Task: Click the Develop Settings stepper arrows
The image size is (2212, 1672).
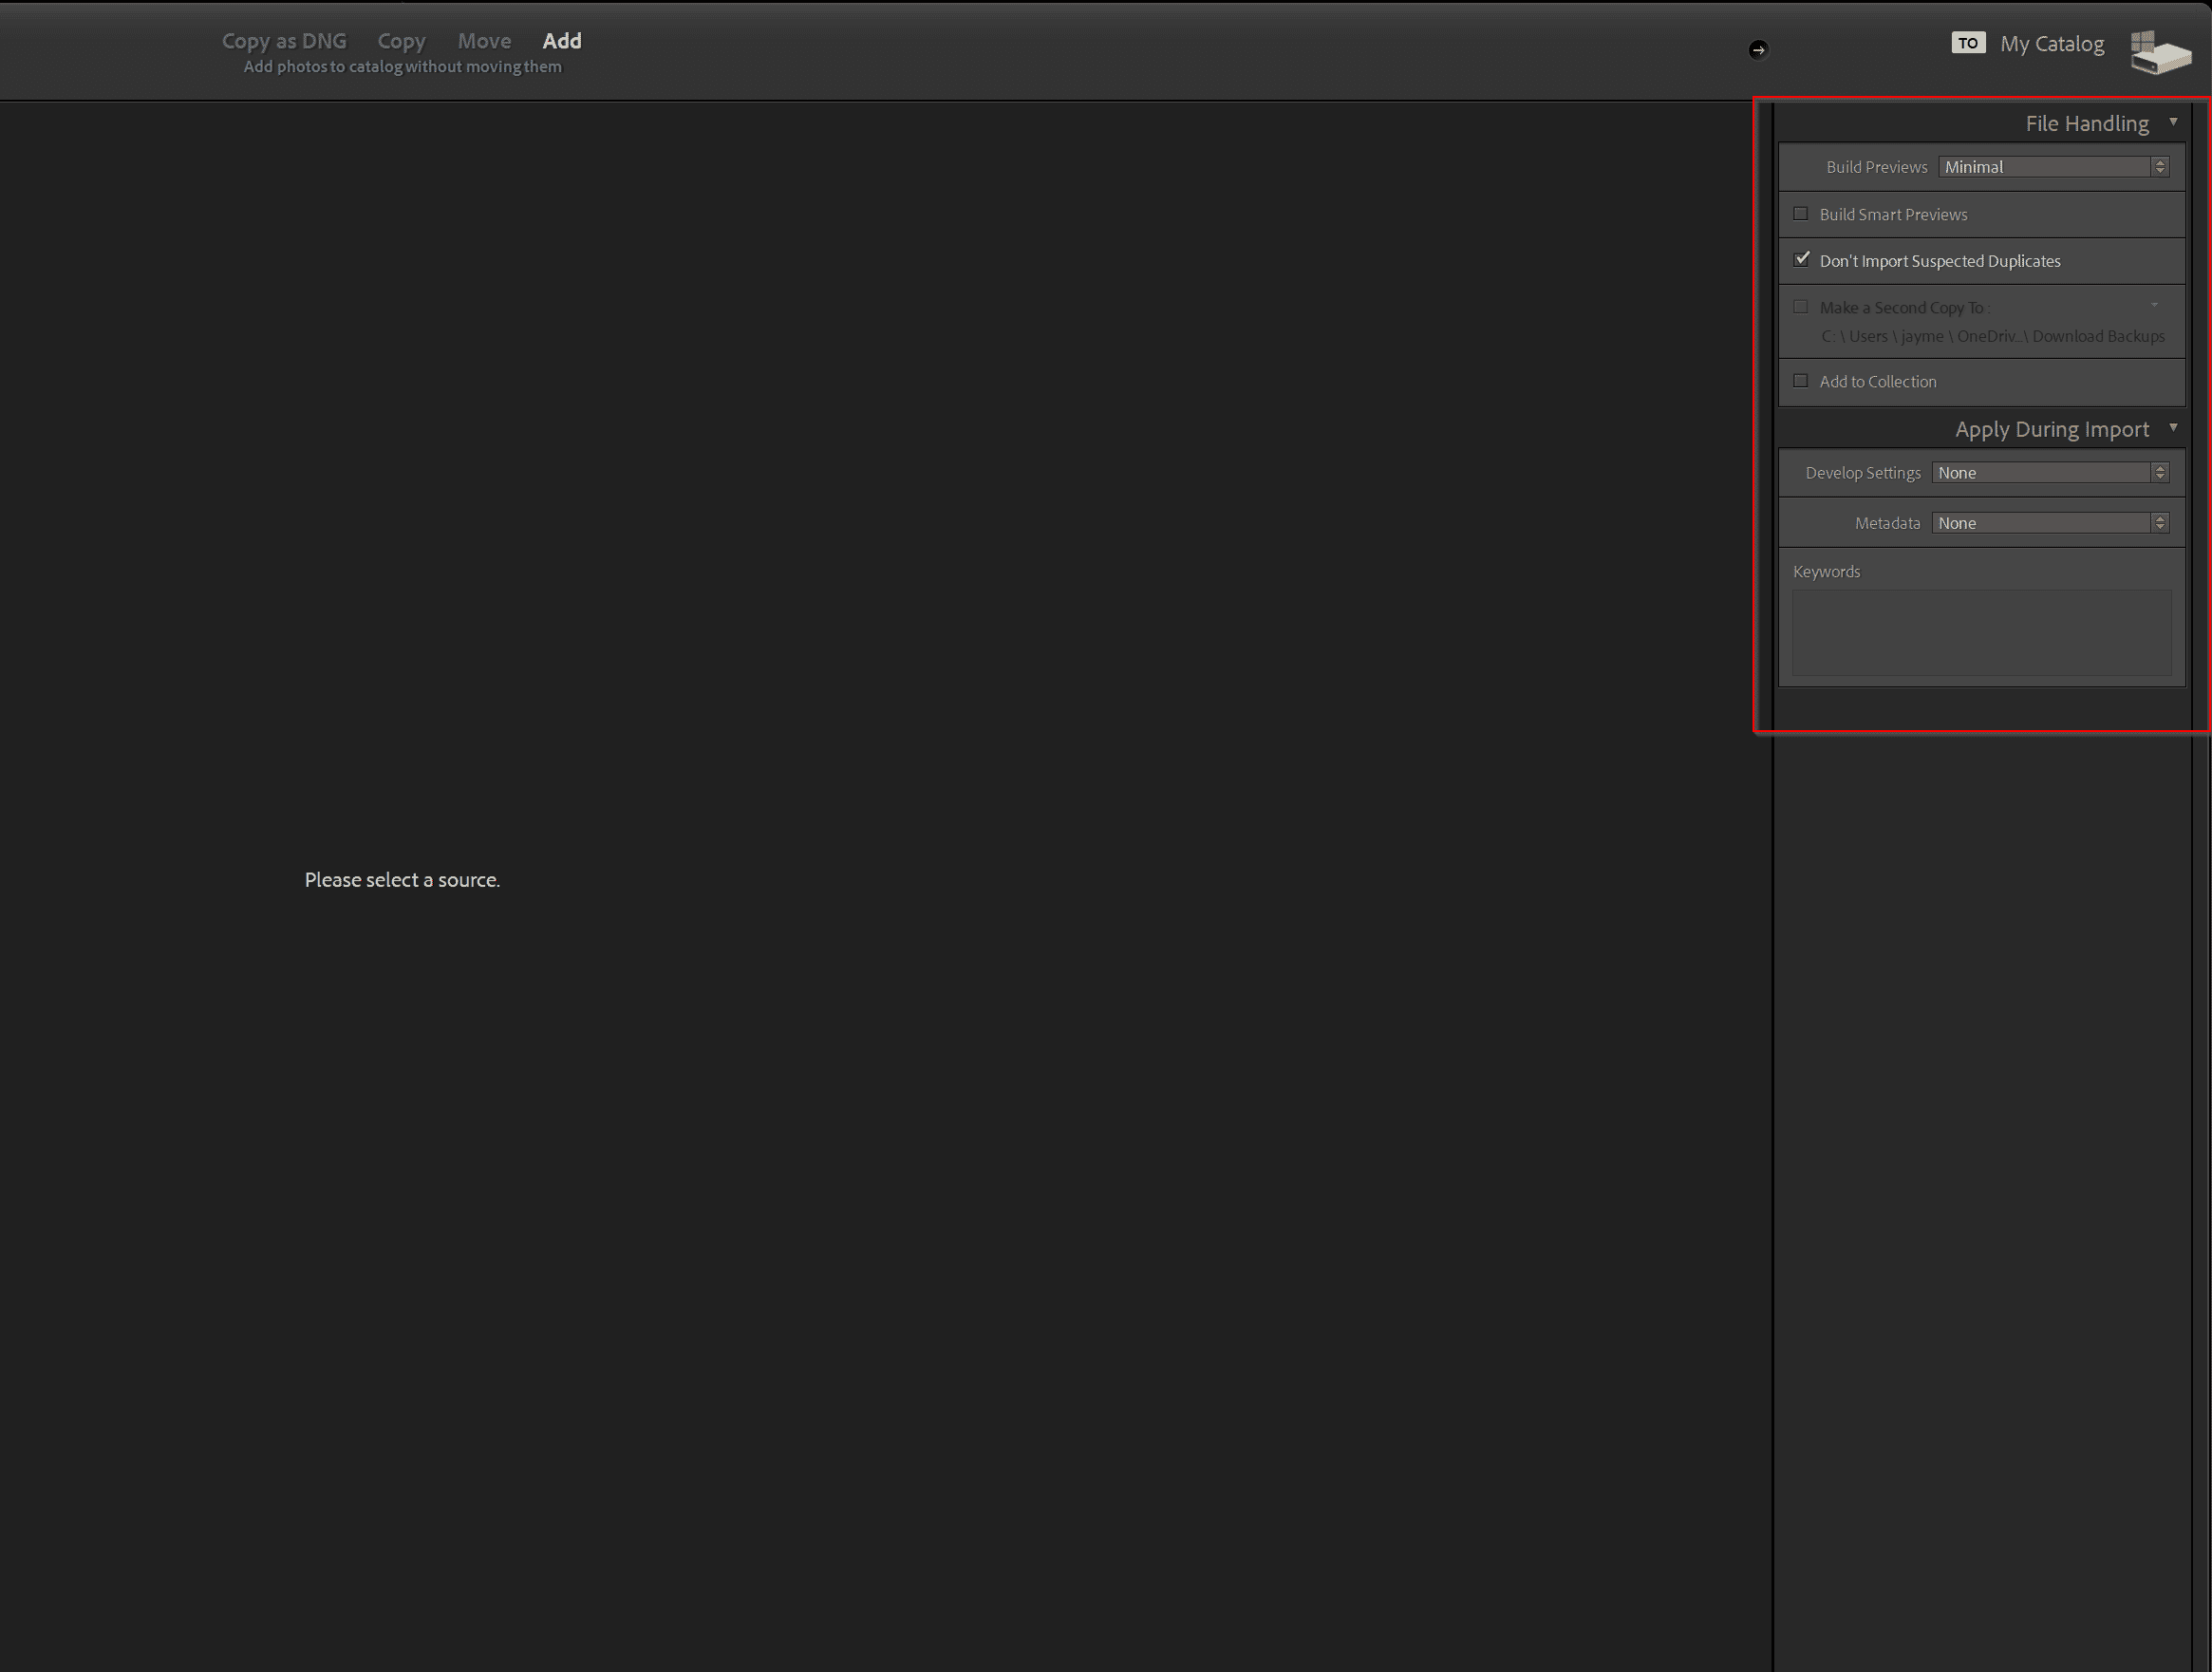Action: [2161, 471]
